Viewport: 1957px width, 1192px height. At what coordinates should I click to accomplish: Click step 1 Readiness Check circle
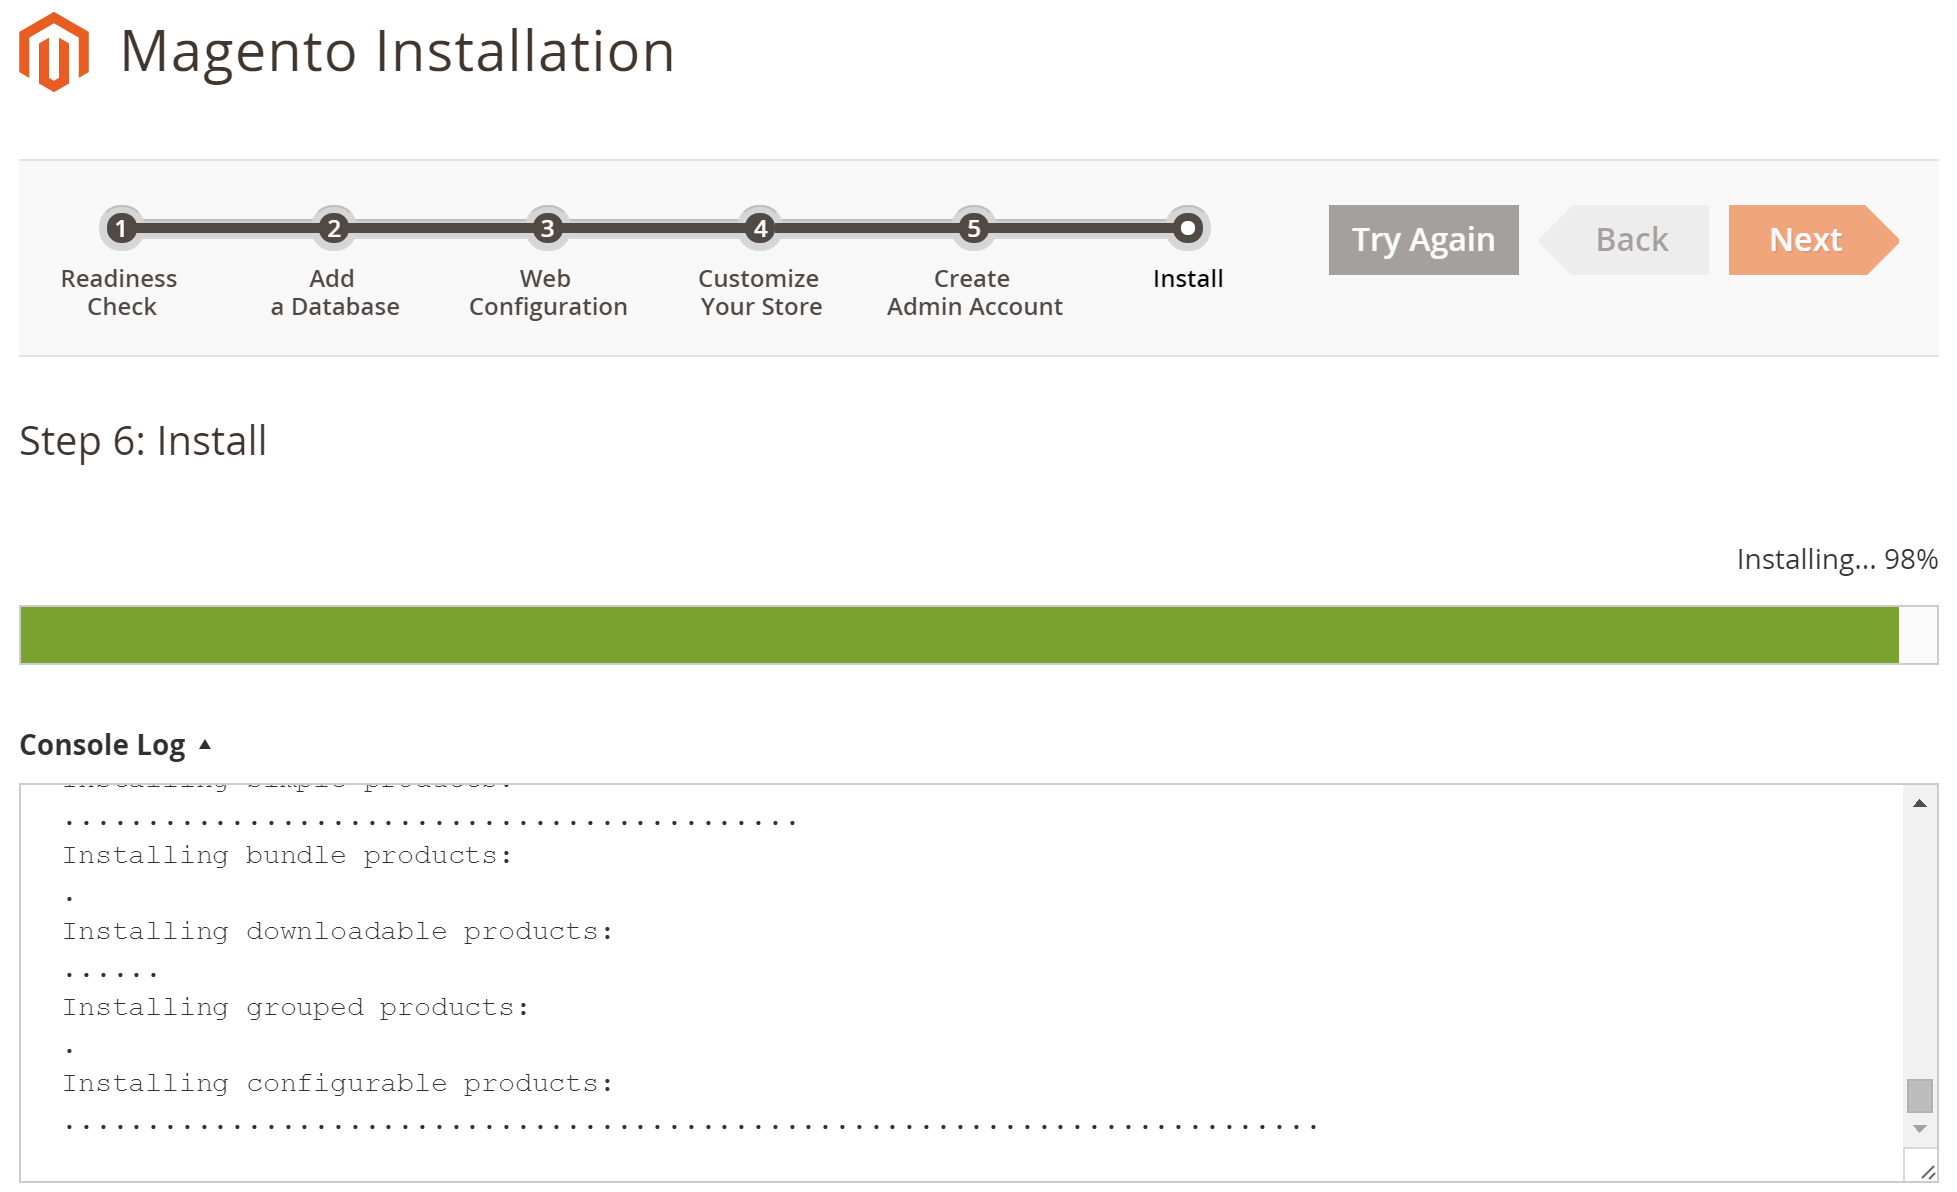coord(121,229)
